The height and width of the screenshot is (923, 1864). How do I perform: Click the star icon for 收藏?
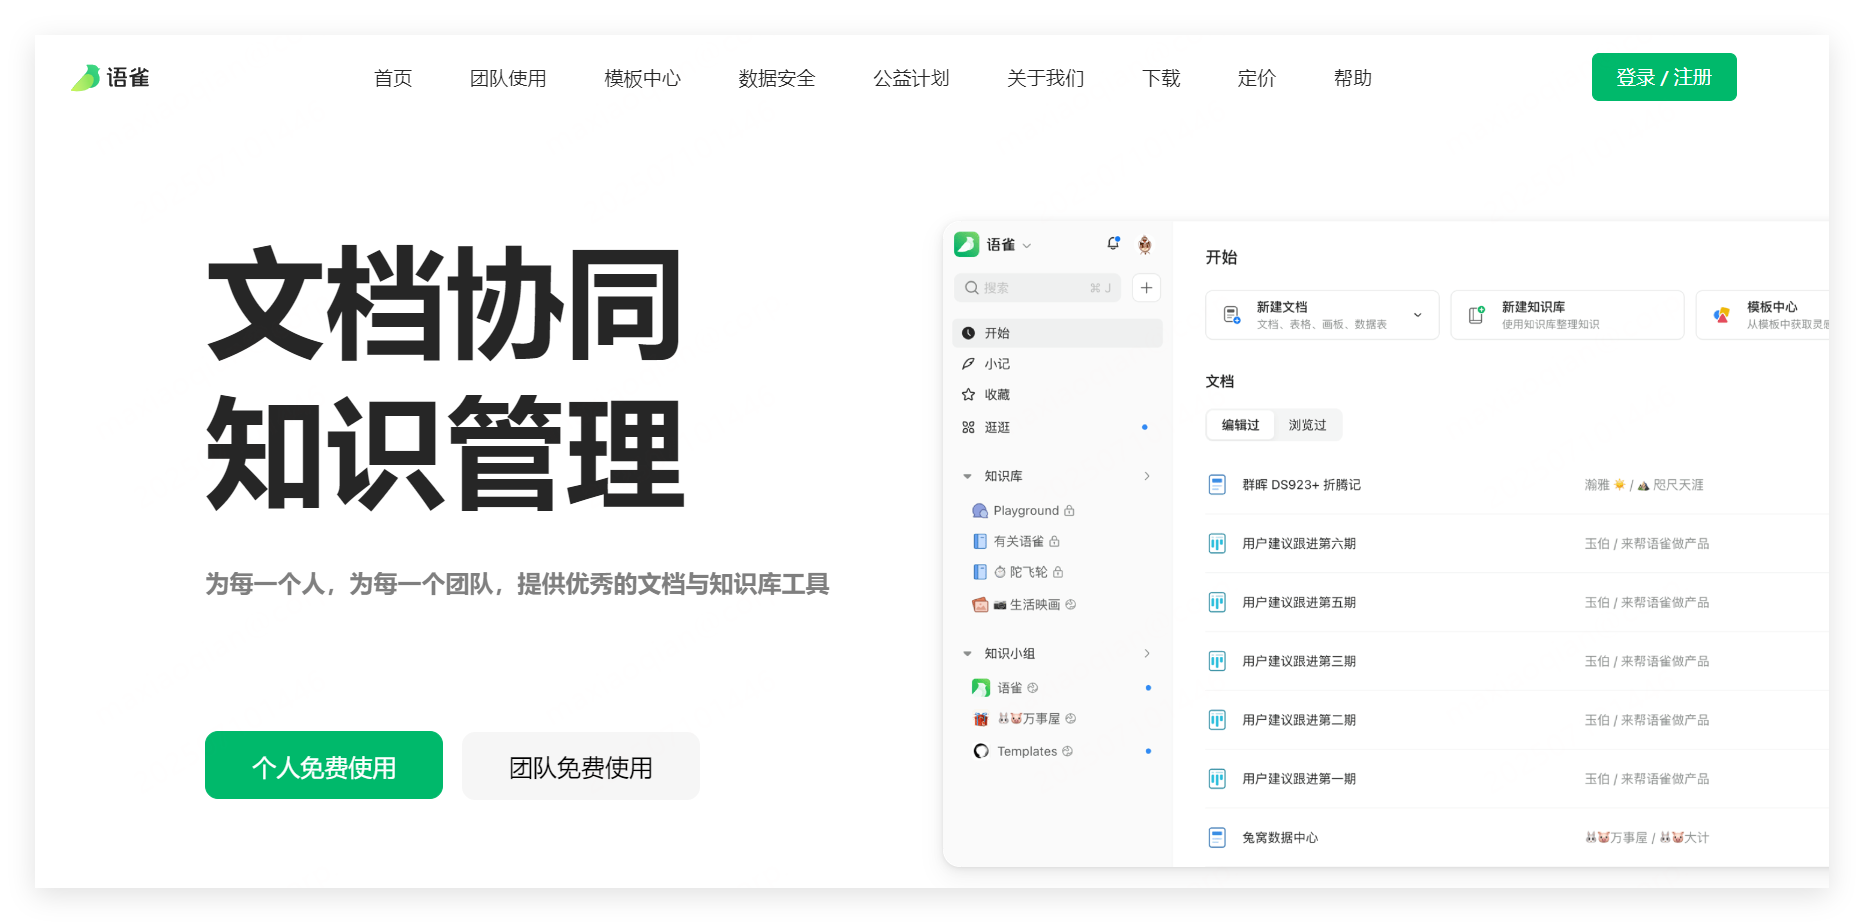point(968,395)
